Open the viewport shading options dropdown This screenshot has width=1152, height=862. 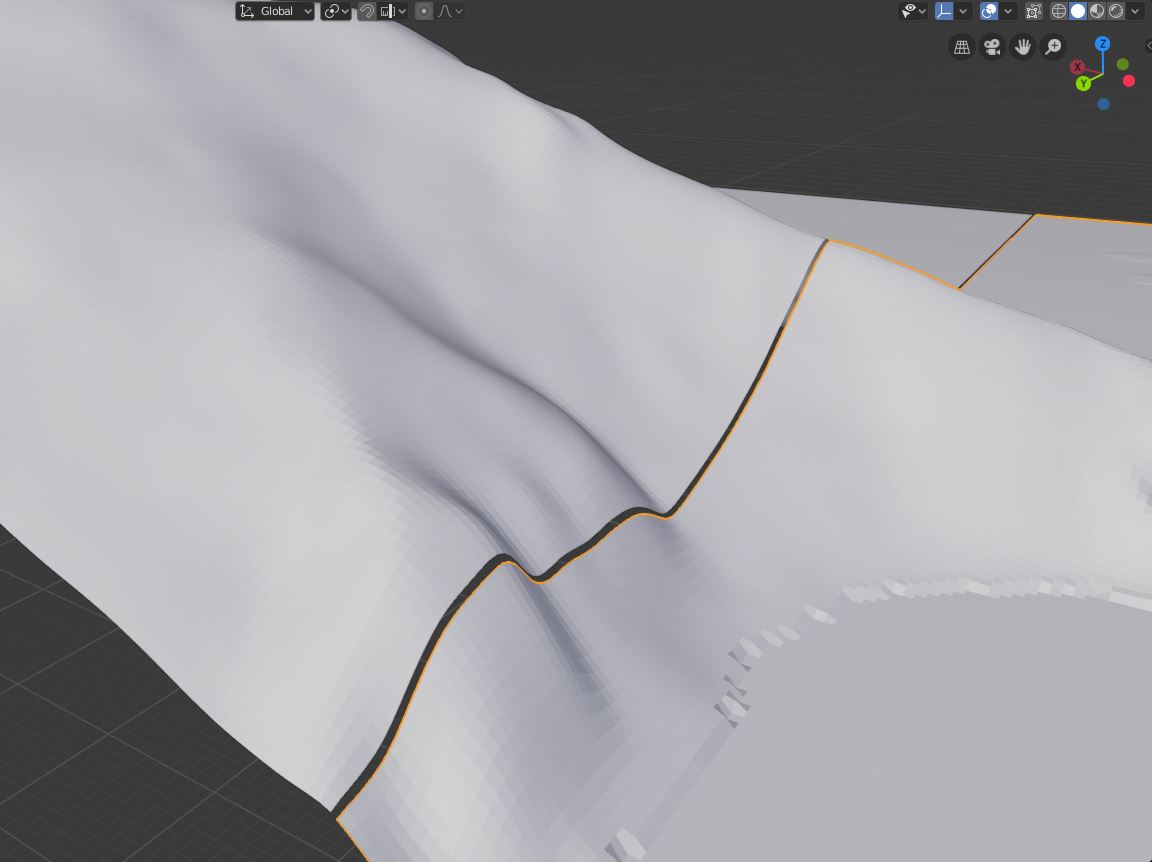[1135, 11]
